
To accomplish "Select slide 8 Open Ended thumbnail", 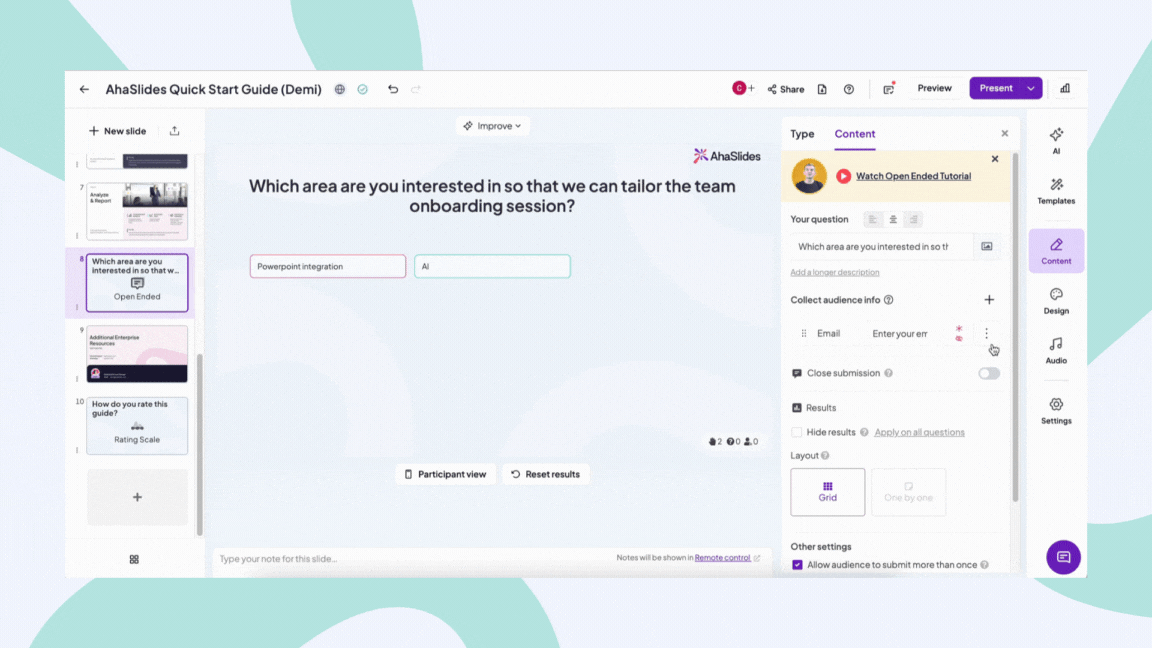I will coord(137,283).
